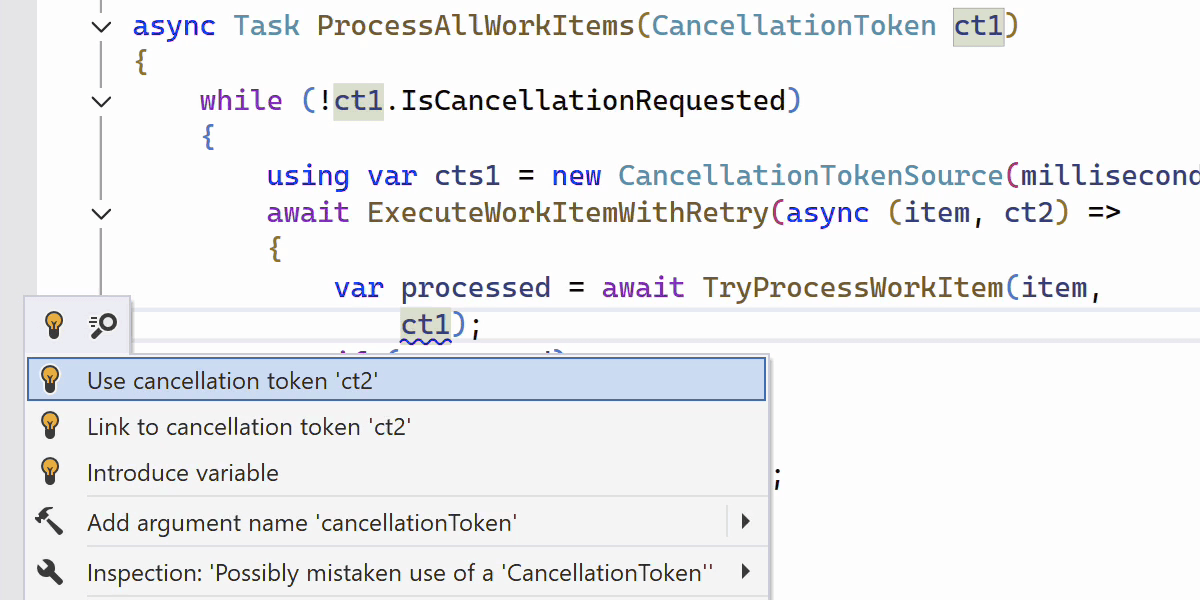This screenshot has height=600, width=1200.
Task: Click the squiggly-underlined ct1 argument
Action: [x=426, y=325]
